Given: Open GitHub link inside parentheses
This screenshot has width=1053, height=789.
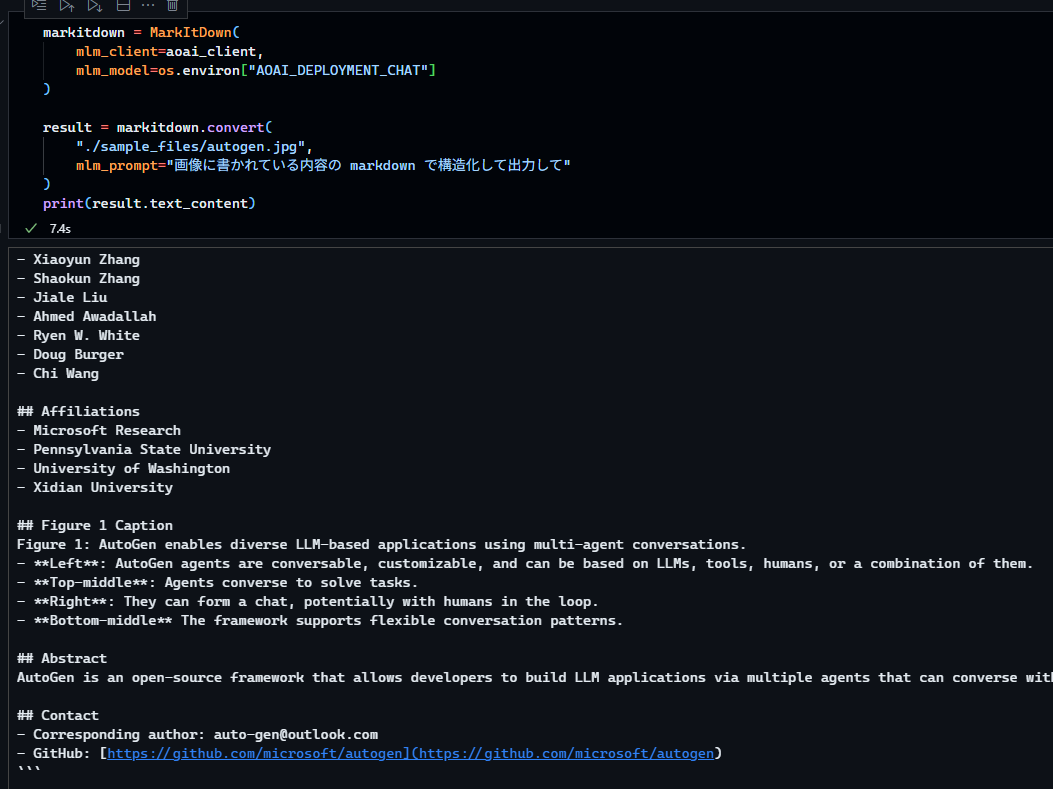Looking at the screenshot, I should click(x=565, y=753).
